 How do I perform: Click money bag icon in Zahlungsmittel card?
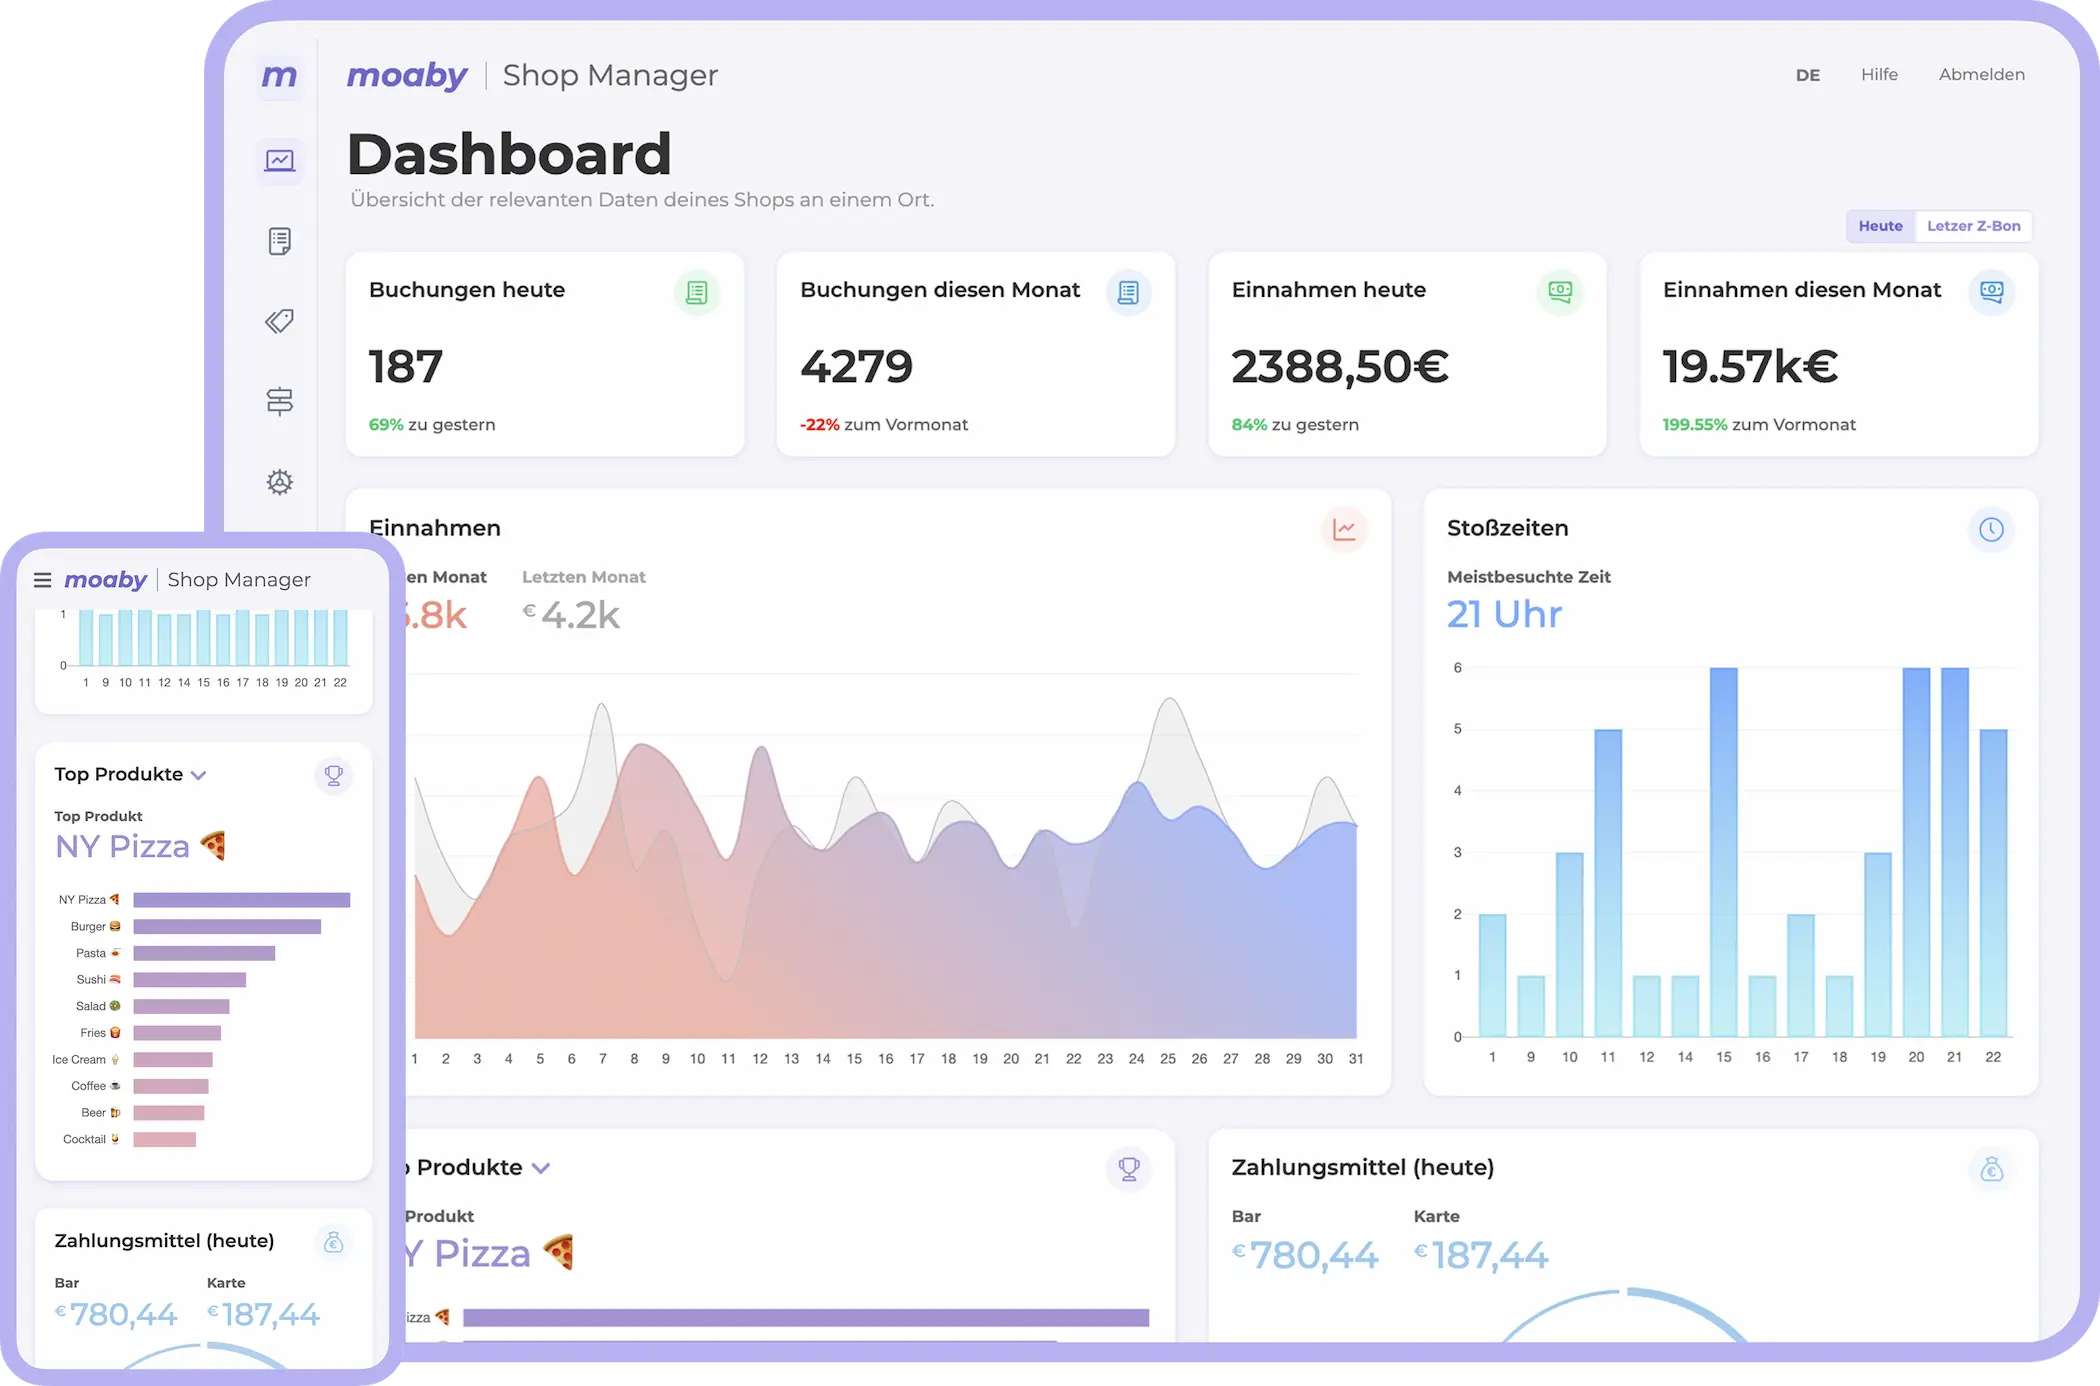1990,1168
